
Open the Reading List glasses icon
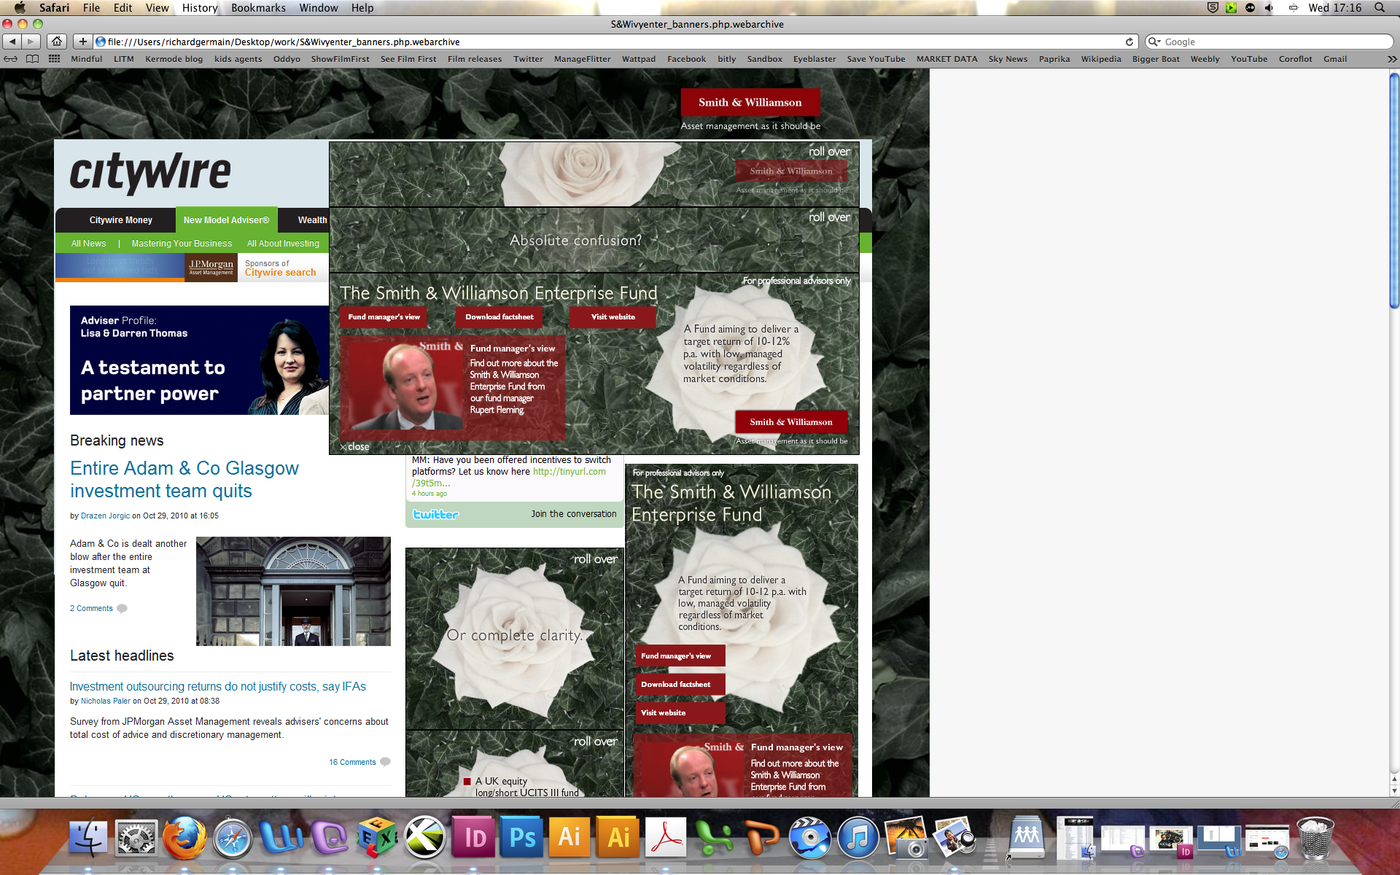pyautogui.click(x=10, y=59)
